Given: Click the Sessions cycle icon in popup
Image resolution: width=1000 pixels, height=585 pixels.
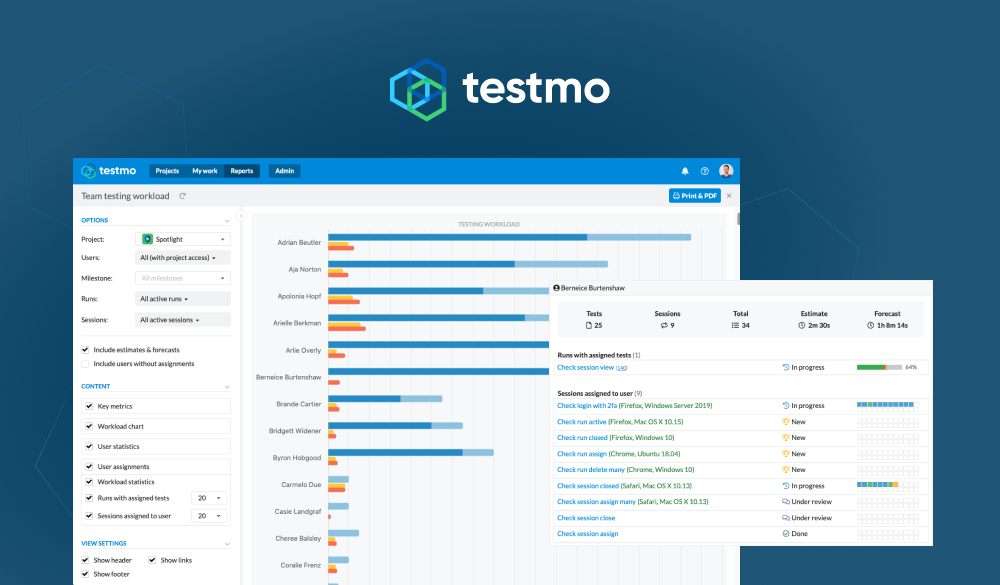Looking at the screenshot, I should 664,325.
